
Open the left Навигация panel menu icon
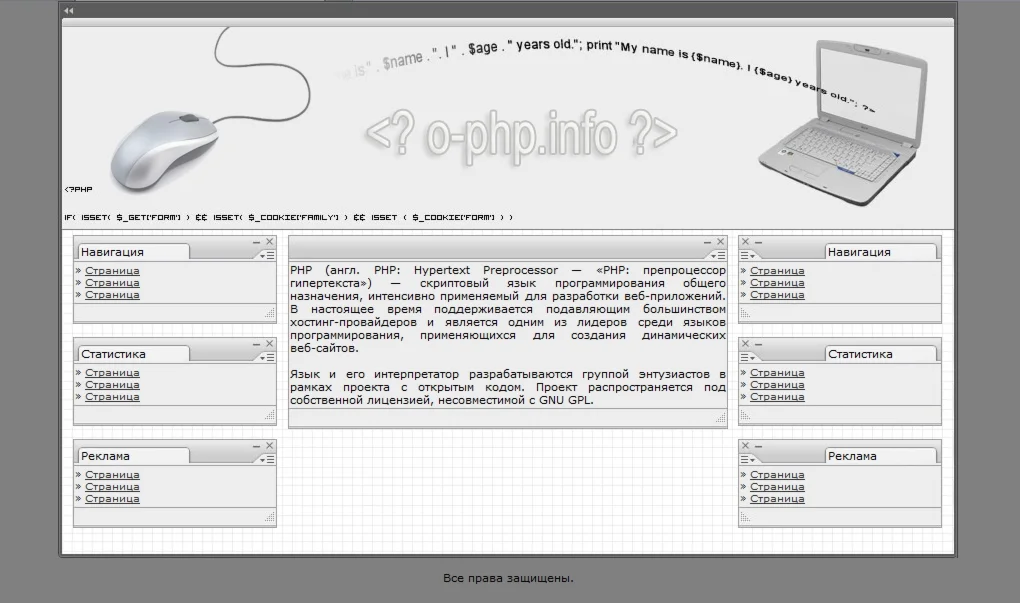[267, 256]
